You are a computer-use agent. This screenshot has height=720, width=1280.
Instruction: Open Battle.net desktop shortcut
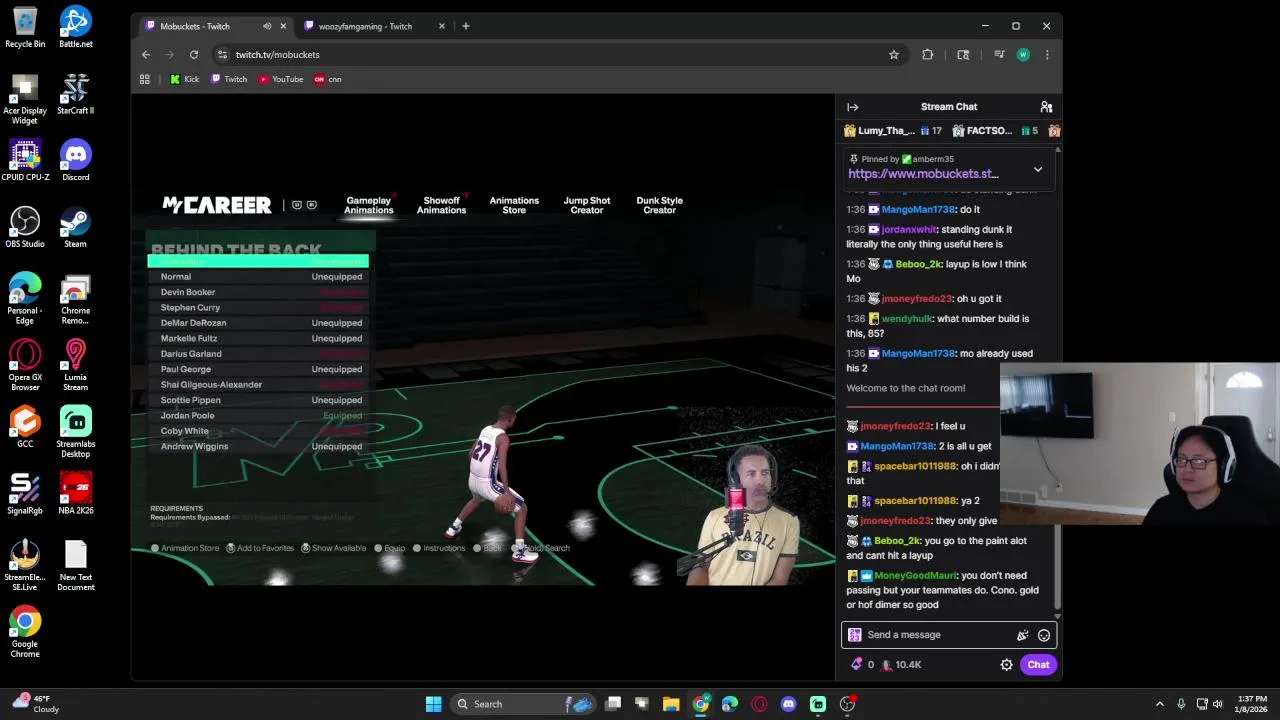pyautogui.click(x=75, y=27)
